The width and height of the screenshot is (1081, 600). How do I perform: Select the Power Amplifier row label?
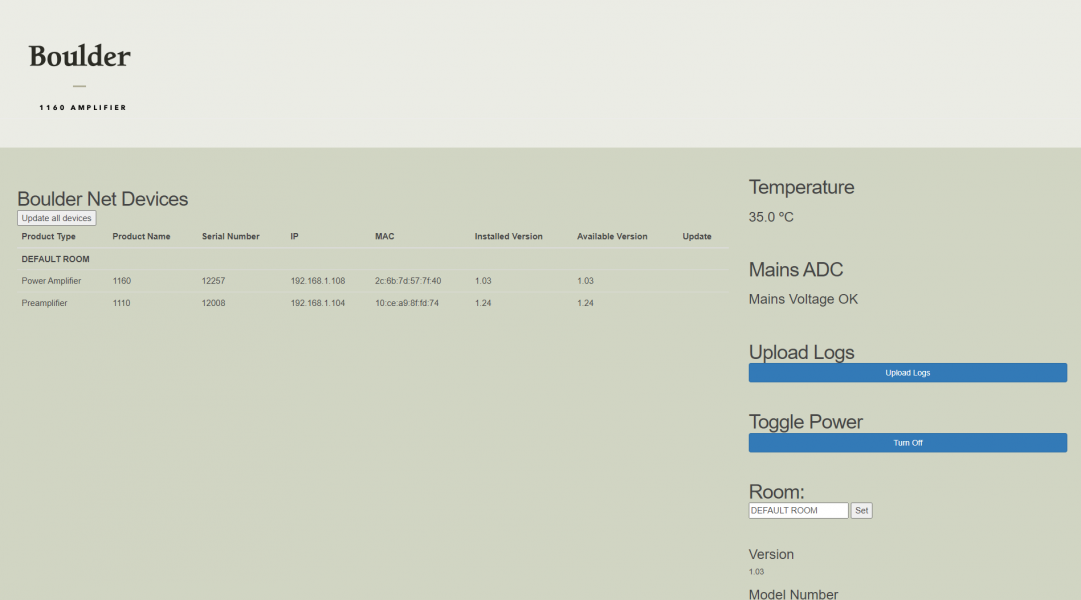tap(51, 281)
